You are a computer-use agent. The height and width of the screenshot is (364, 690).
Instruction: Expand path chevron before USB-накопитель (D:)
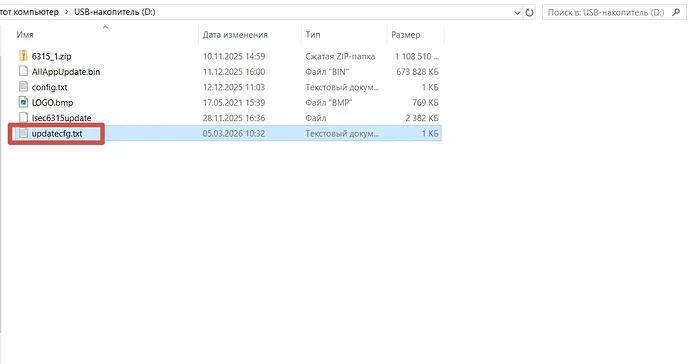[x=66, y=12]
